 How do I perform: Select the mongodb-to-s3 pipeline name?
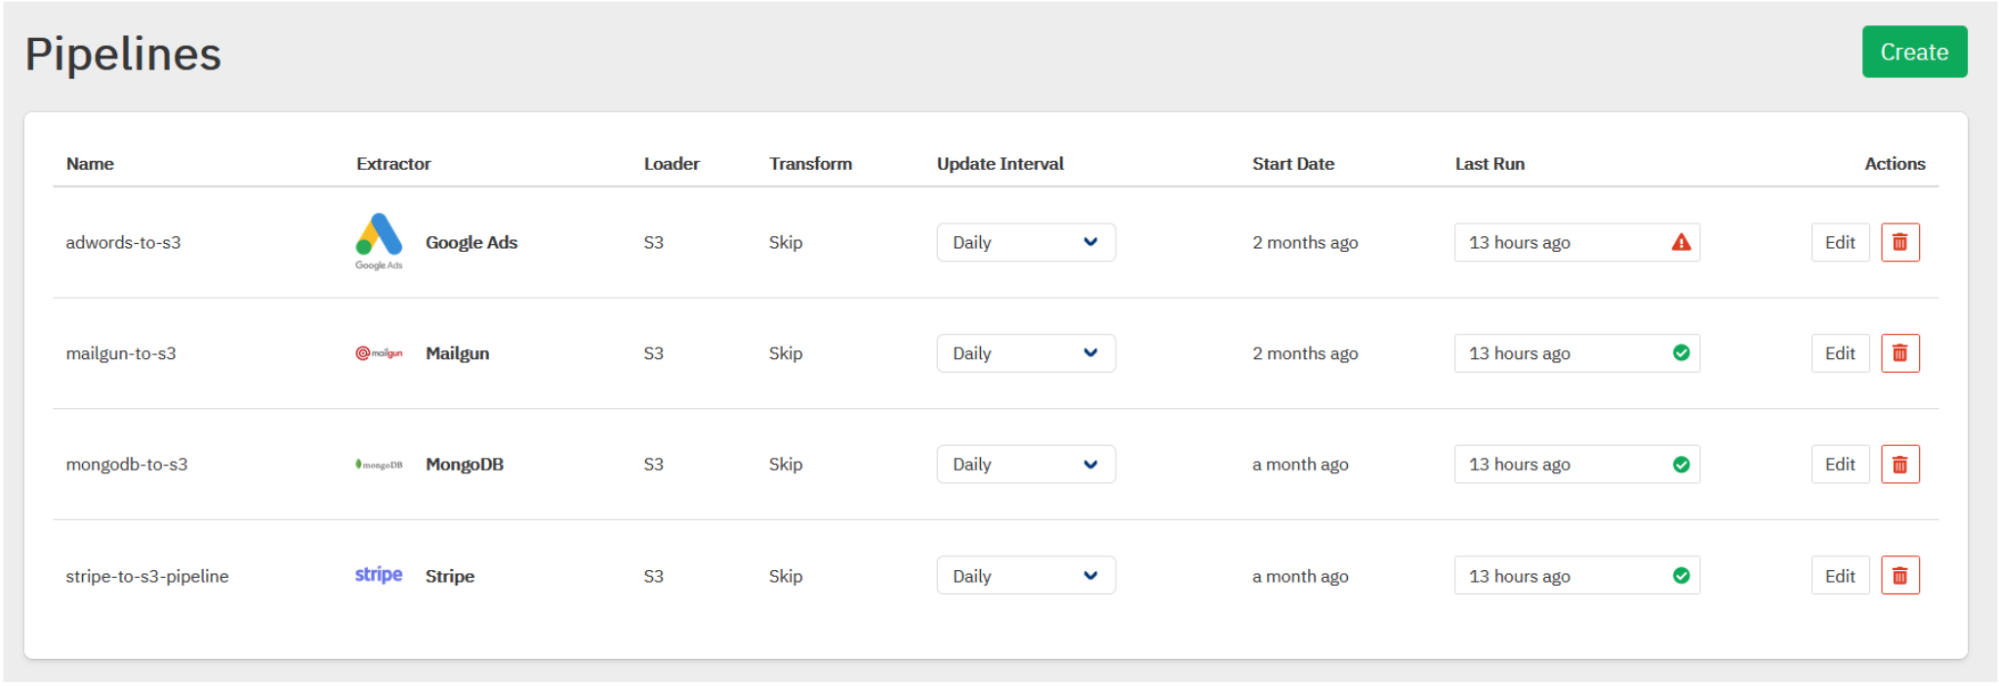pos(126,464)
